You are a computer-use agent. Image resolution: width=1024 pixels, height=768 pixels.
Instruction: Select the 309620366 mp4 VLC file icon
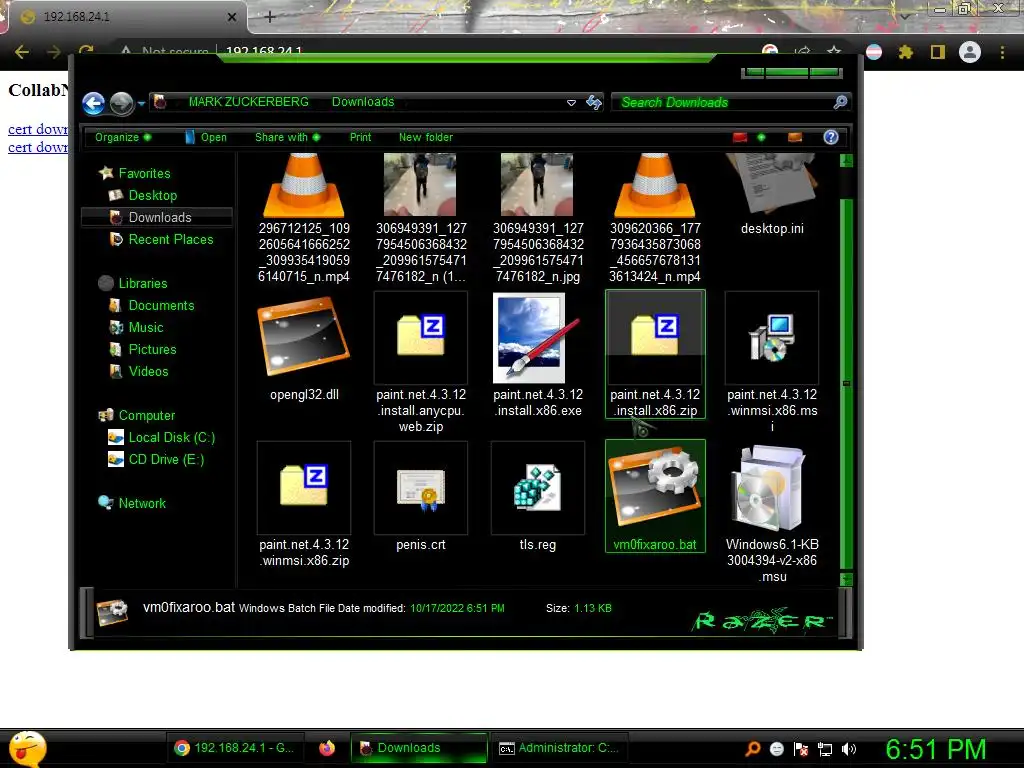pos(655,186)
